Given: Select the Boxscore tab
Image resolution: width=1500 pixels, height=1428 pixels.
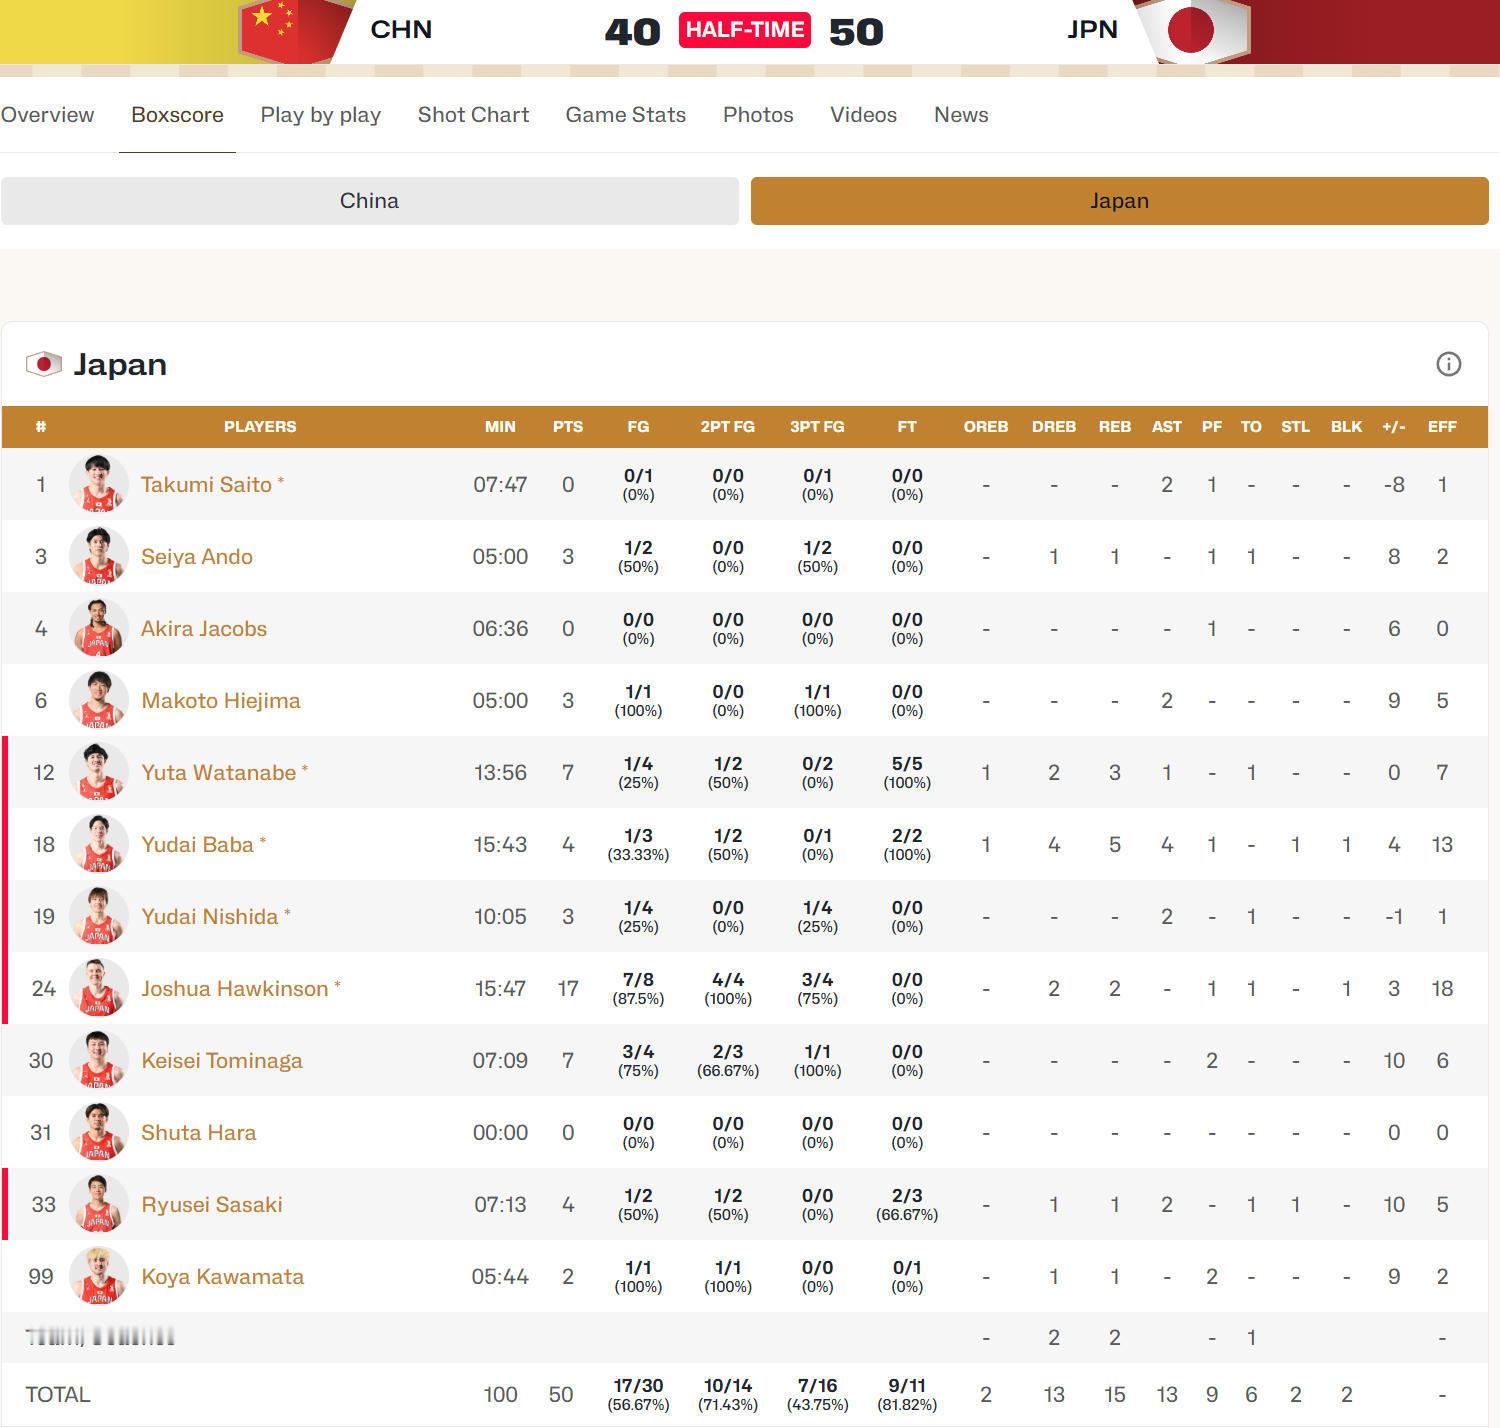Looking at the screenshot, I should pyautogui.click(x=177, y=115).
